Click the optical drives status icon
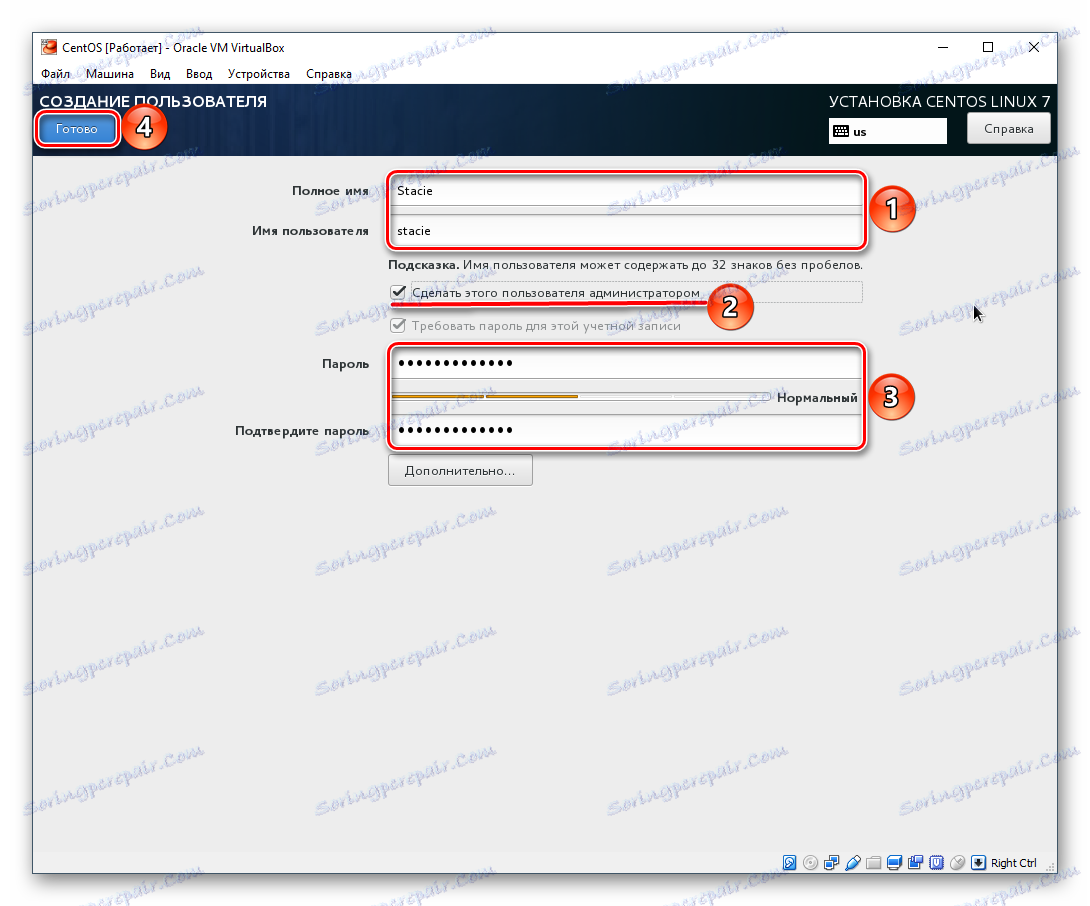Image resolution: width=1090 pixels, height=906 pixels. tap(808, 862)
